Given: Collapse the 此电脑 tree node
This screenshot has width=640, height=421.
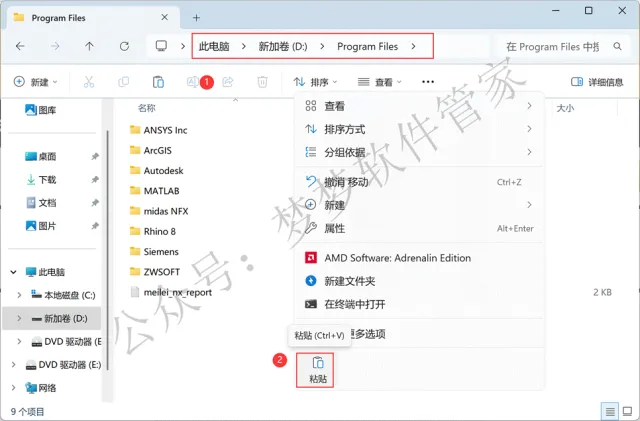Looking at the screenshot, I should click(13, 272).
